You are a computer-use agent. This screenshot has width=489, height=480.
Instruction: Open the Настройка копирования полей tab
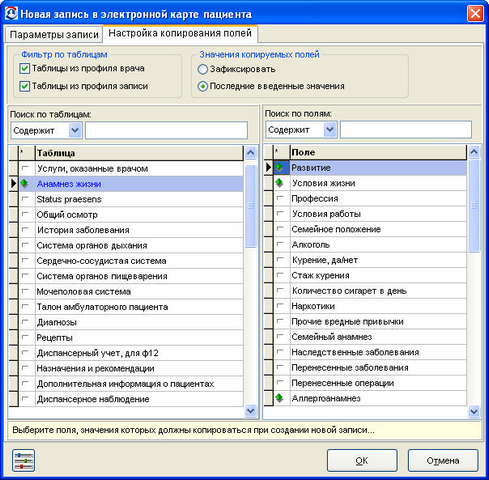click(x=180, y=34)
